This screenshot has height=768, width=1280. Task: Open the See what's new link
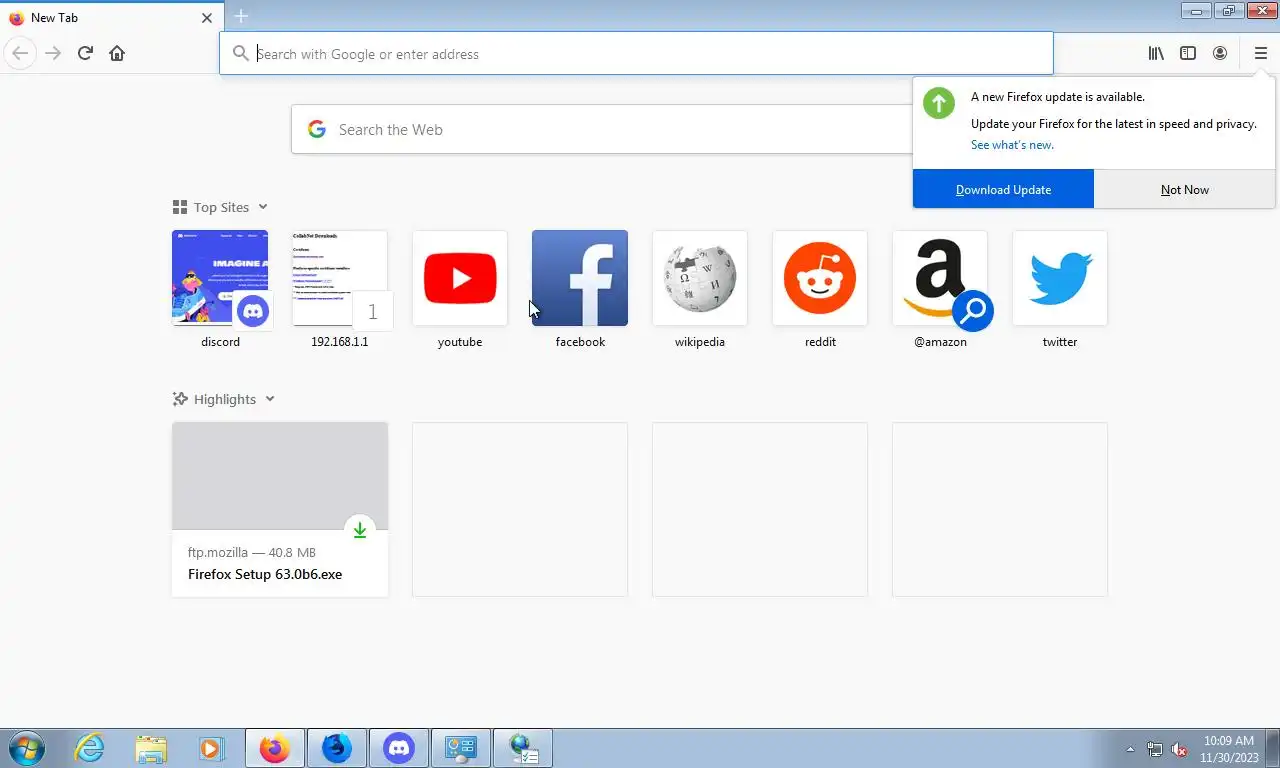(x=1012, y=145)
